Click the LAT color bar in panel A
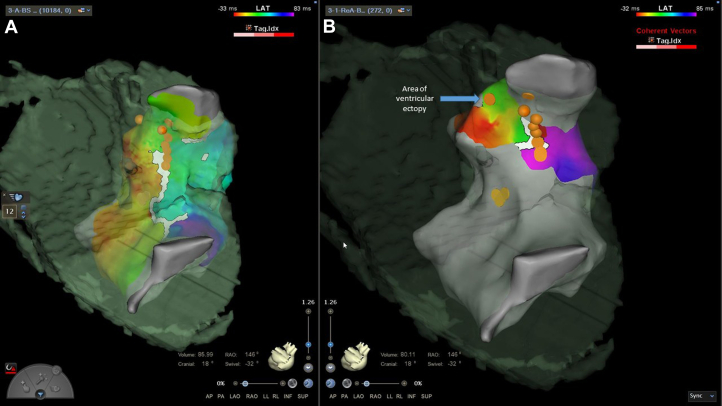This screenshot has height=406, width=722. (264, 15)
